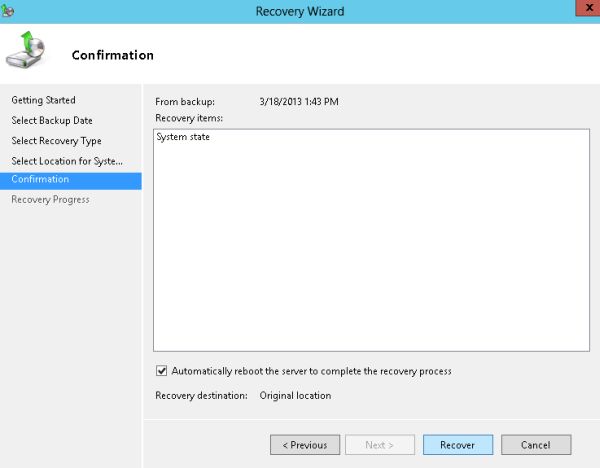Click the wizard title bar app icon
Viewport: 600px width, 468px height.
click(8, 11)
